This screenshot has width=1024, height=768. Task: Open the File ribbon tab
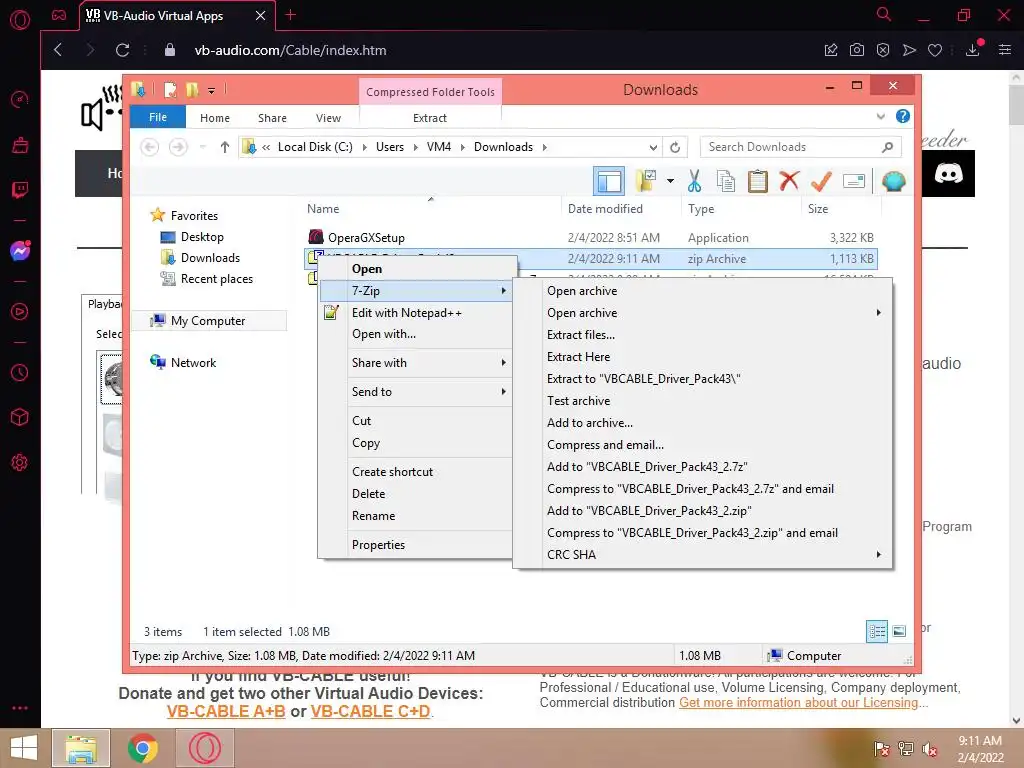pyautogui.click(x=158, y=118)
